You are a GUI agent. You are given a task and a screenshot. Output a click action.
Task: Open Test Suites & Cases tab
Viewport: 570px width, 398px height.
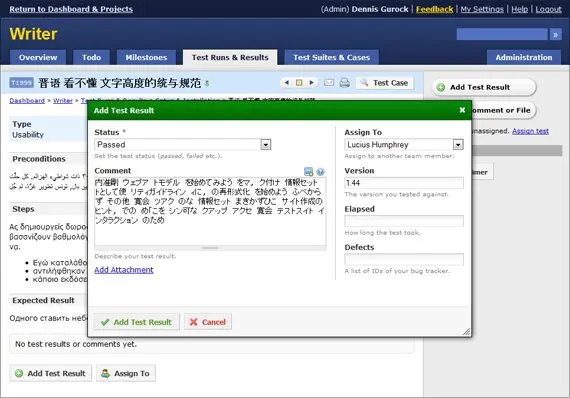point(332,57)
